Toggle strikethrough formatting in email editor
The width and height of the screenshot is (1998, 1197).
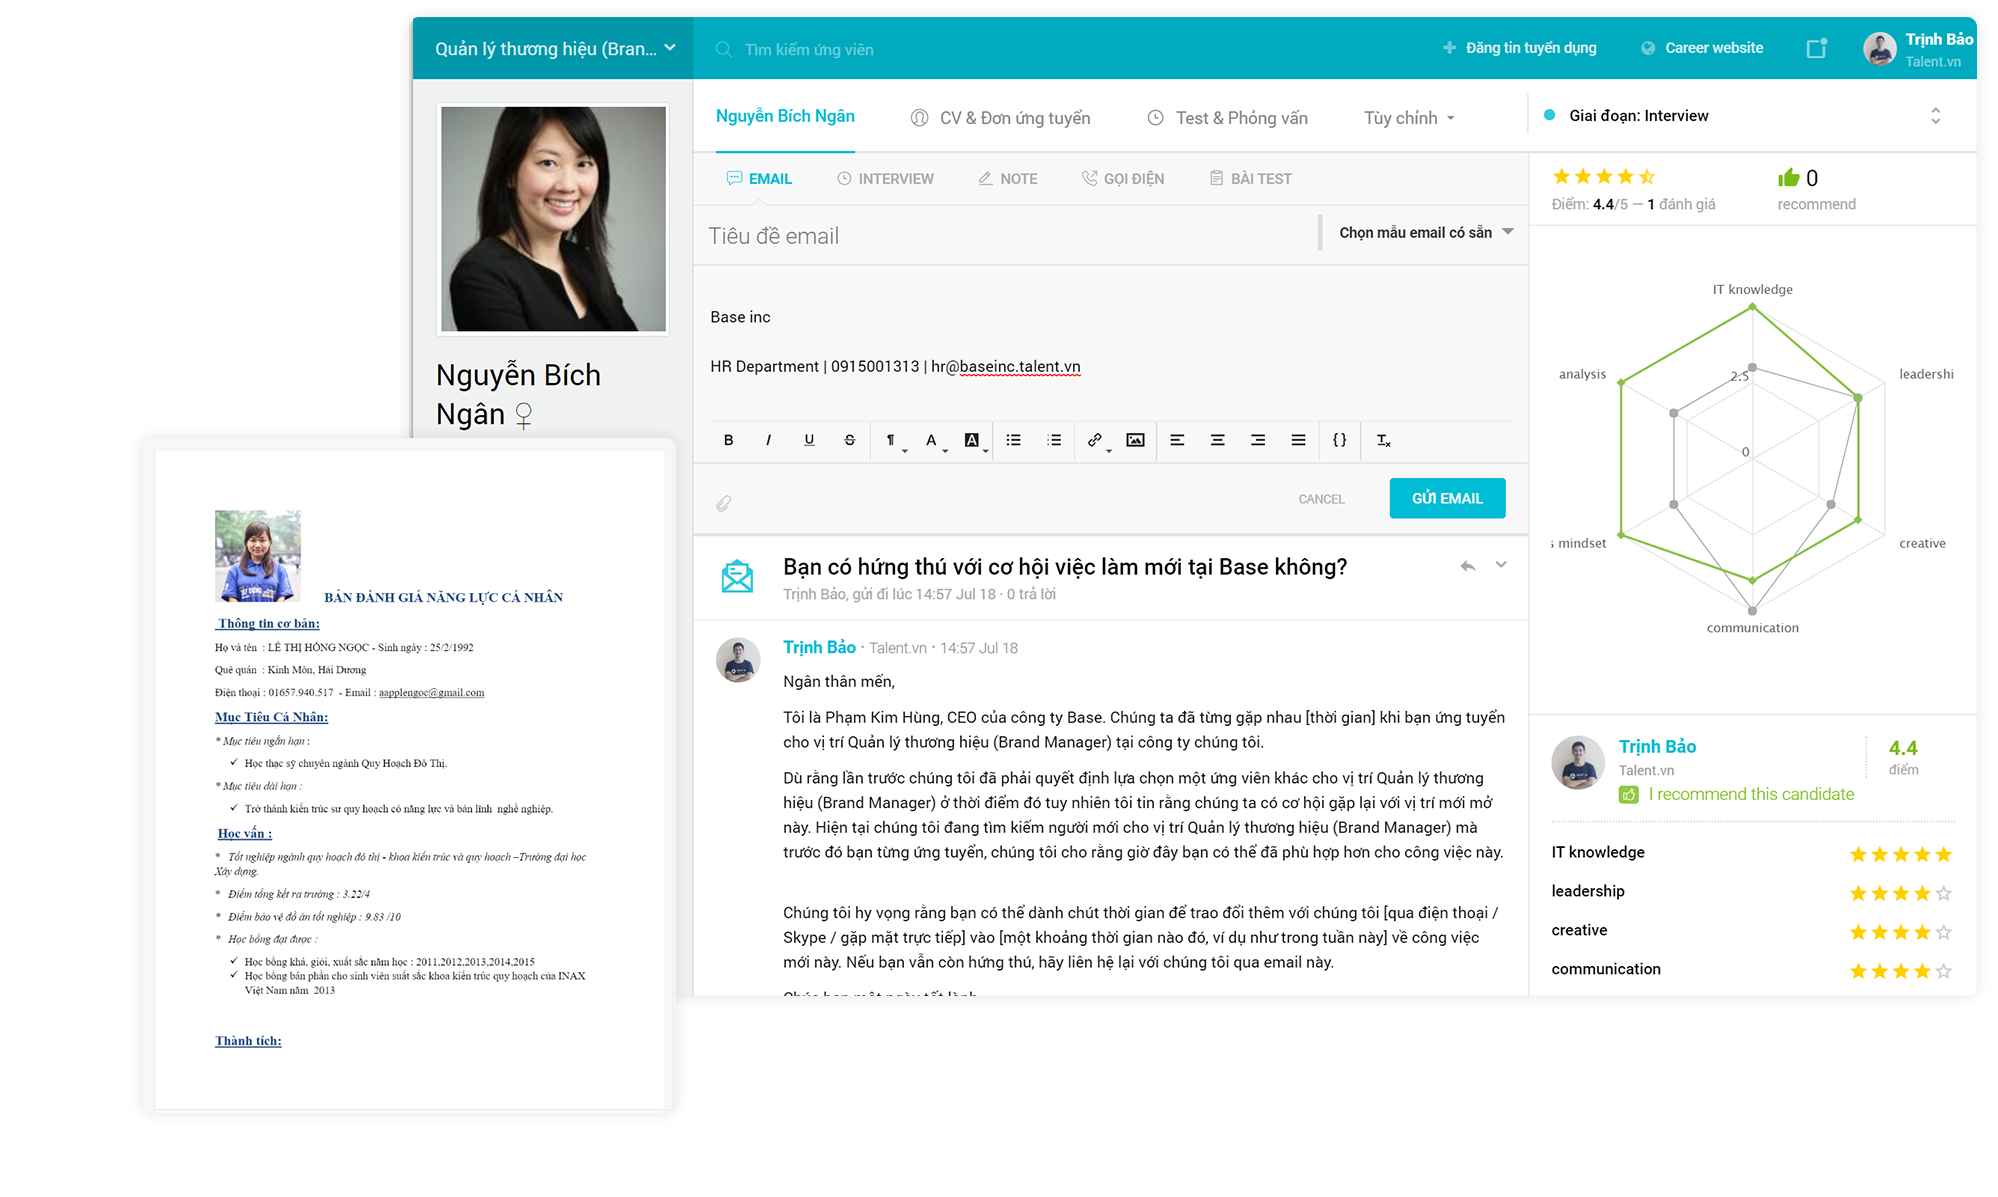(x=849, y=440)
